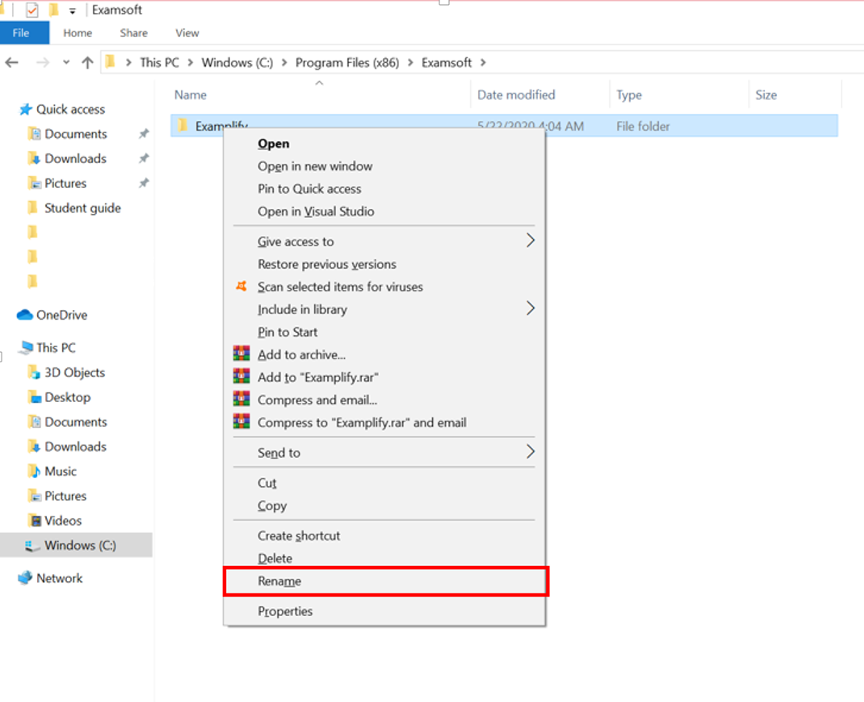Select Pin to Start
The height and width of the screenshot is (702, 864).
384,332
